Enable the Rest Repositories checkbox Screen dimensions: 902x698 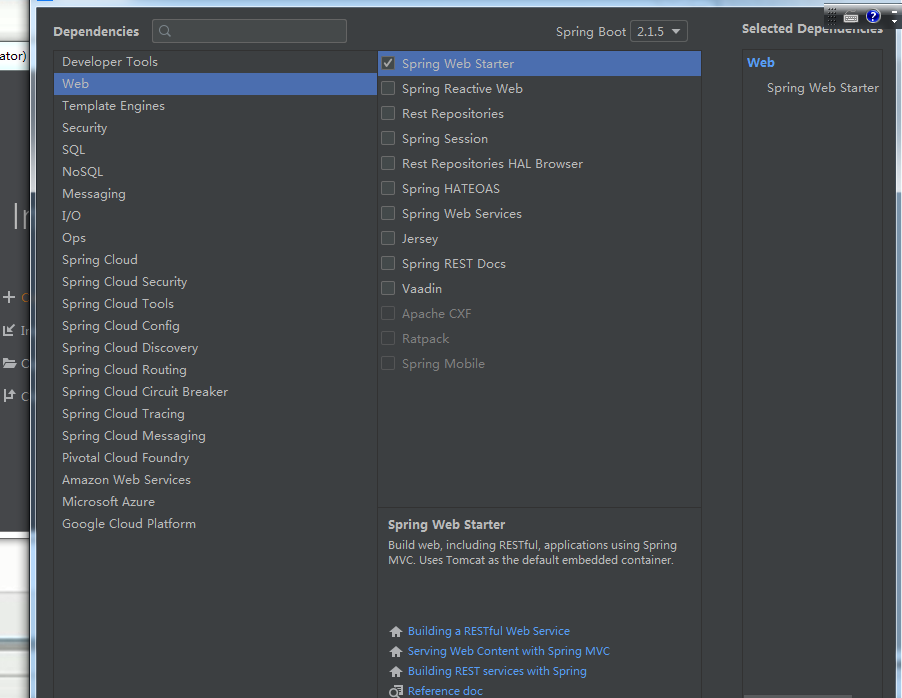(388, 113)
